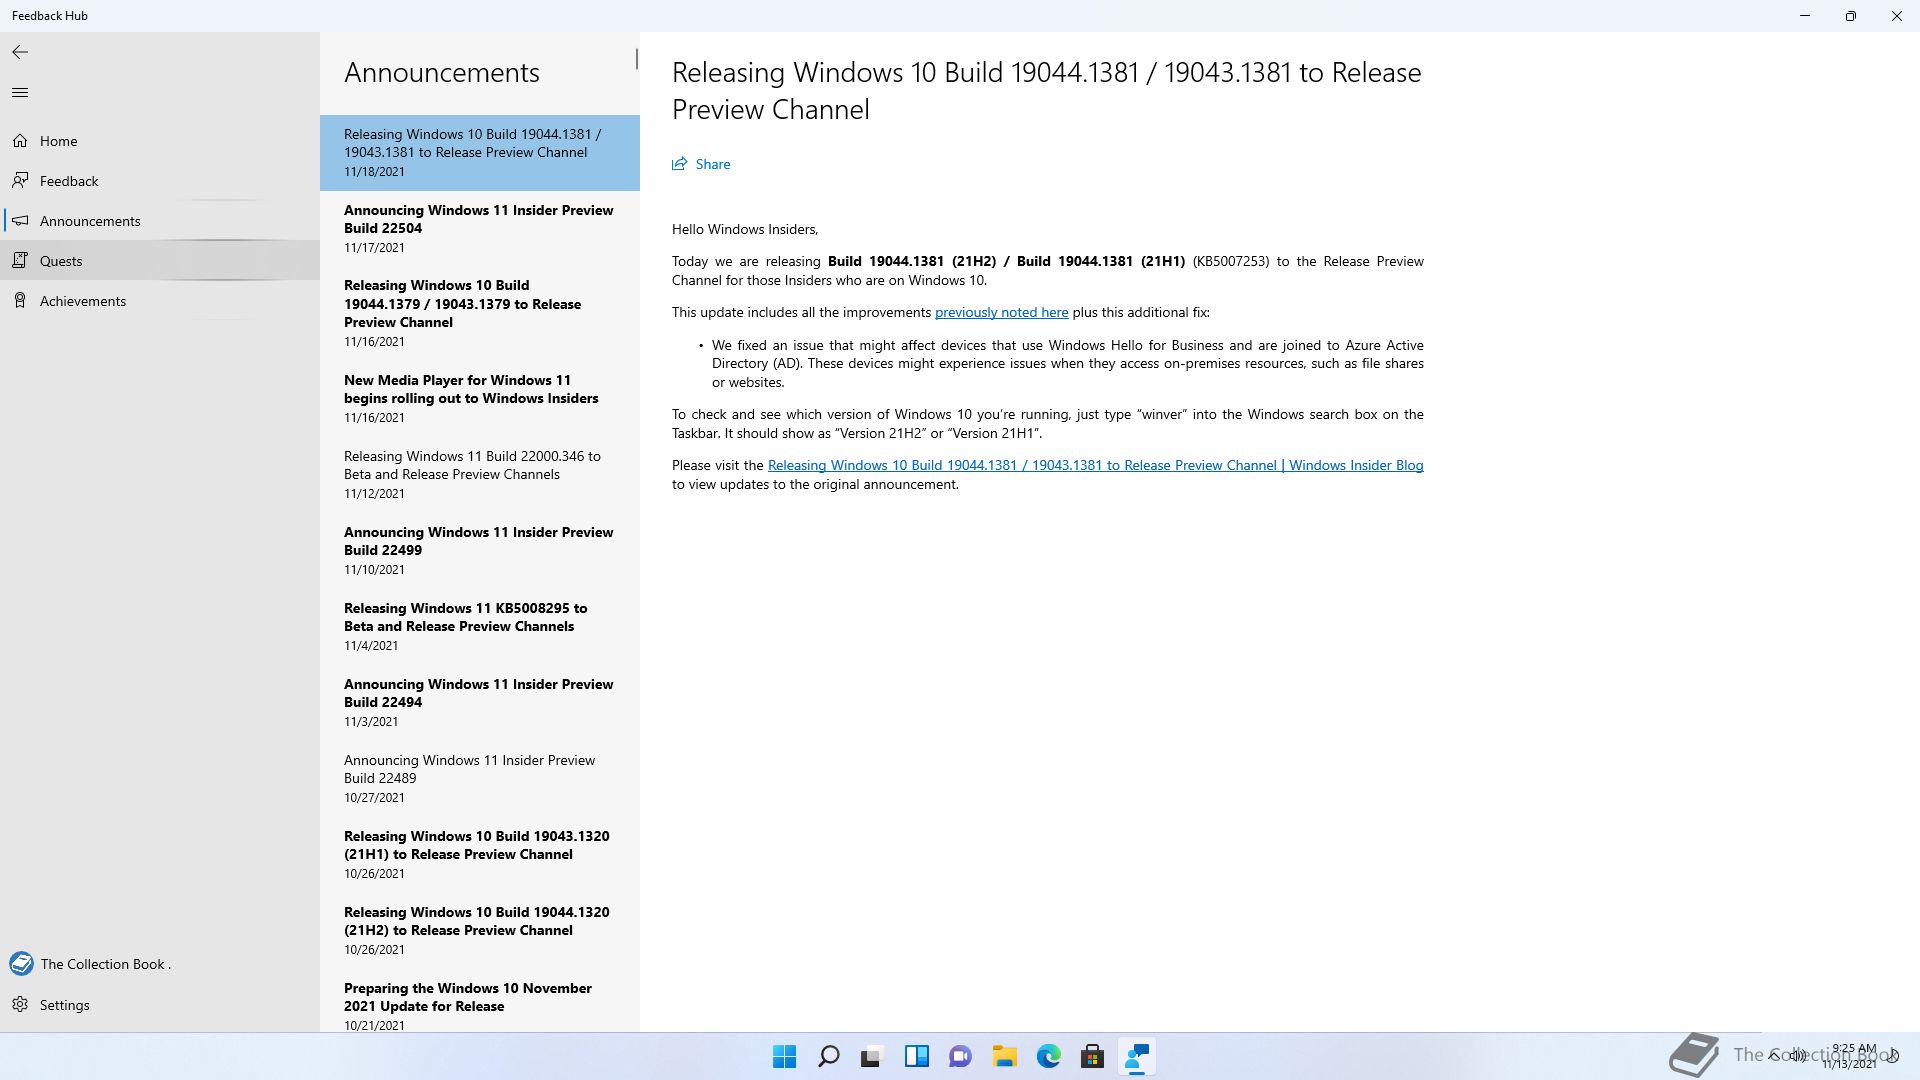Open the Insider Preview Build 22504 announcement
The image size is (1920, 1080).
(480, 228)
